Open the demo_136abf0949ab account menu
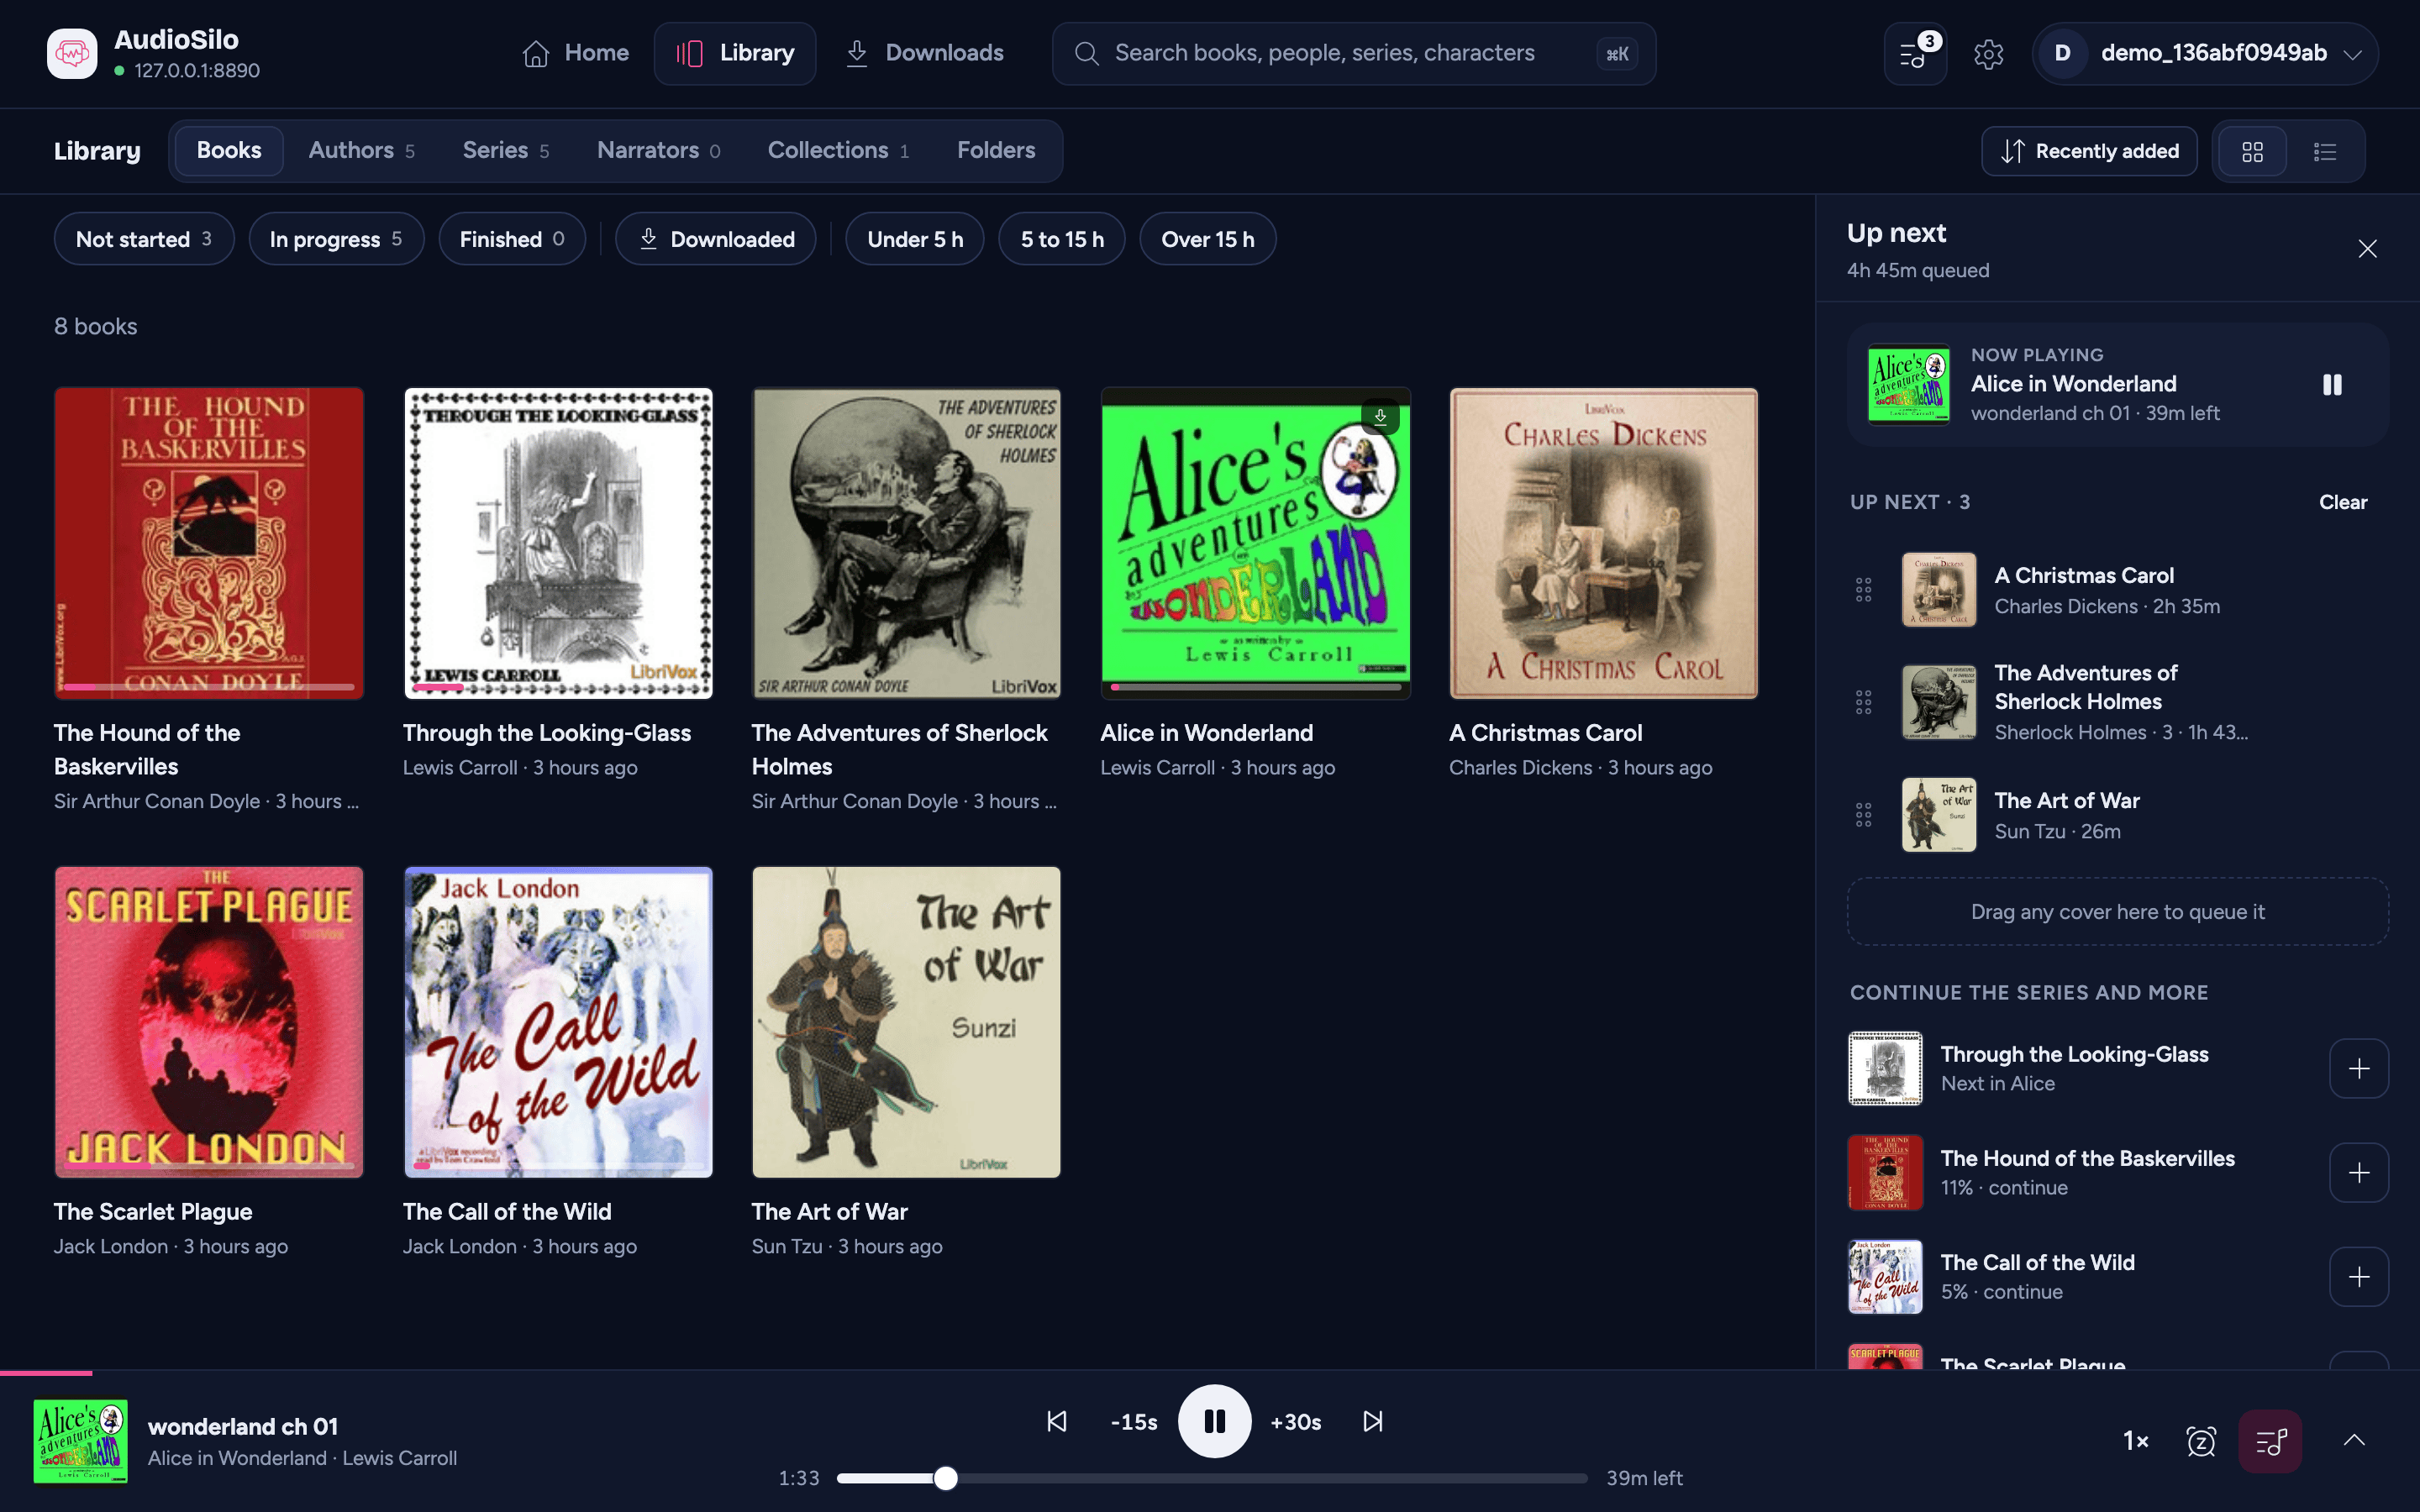This screenshot has width=2420, height=1512. (2205, 53)
